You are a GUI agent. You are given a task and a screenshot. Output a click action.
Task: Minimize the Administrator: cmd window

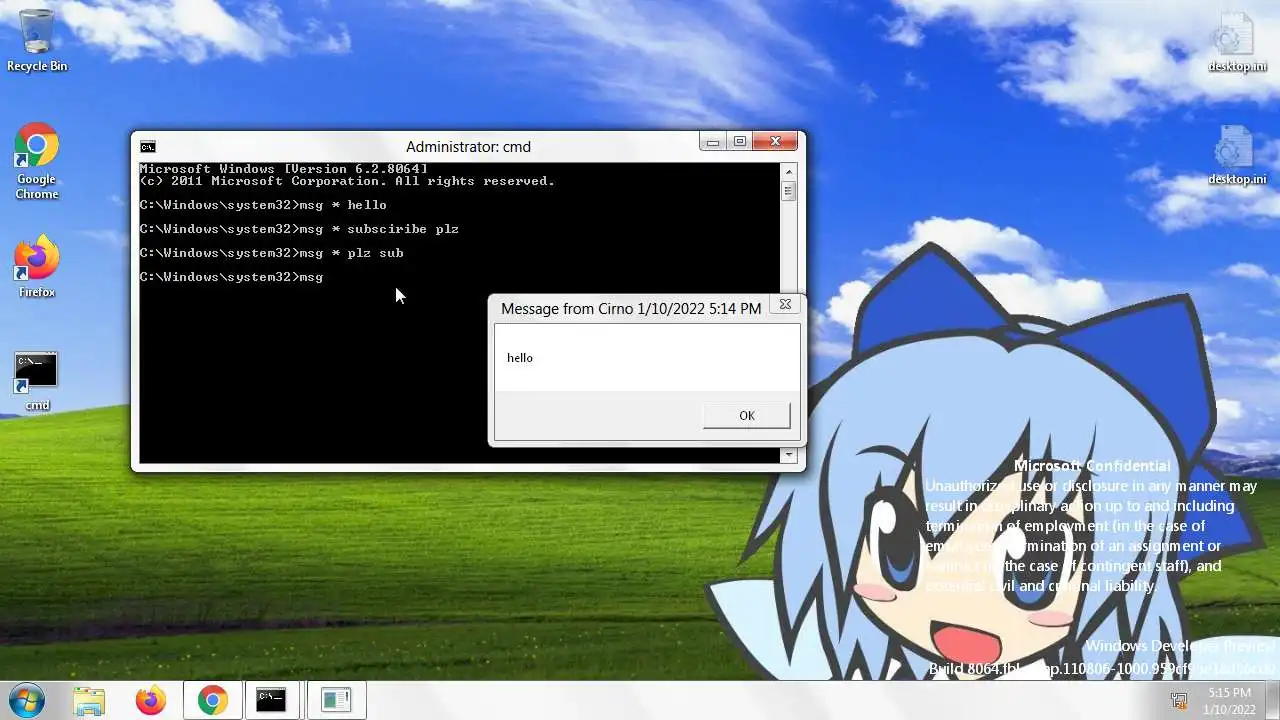point(713,142)
